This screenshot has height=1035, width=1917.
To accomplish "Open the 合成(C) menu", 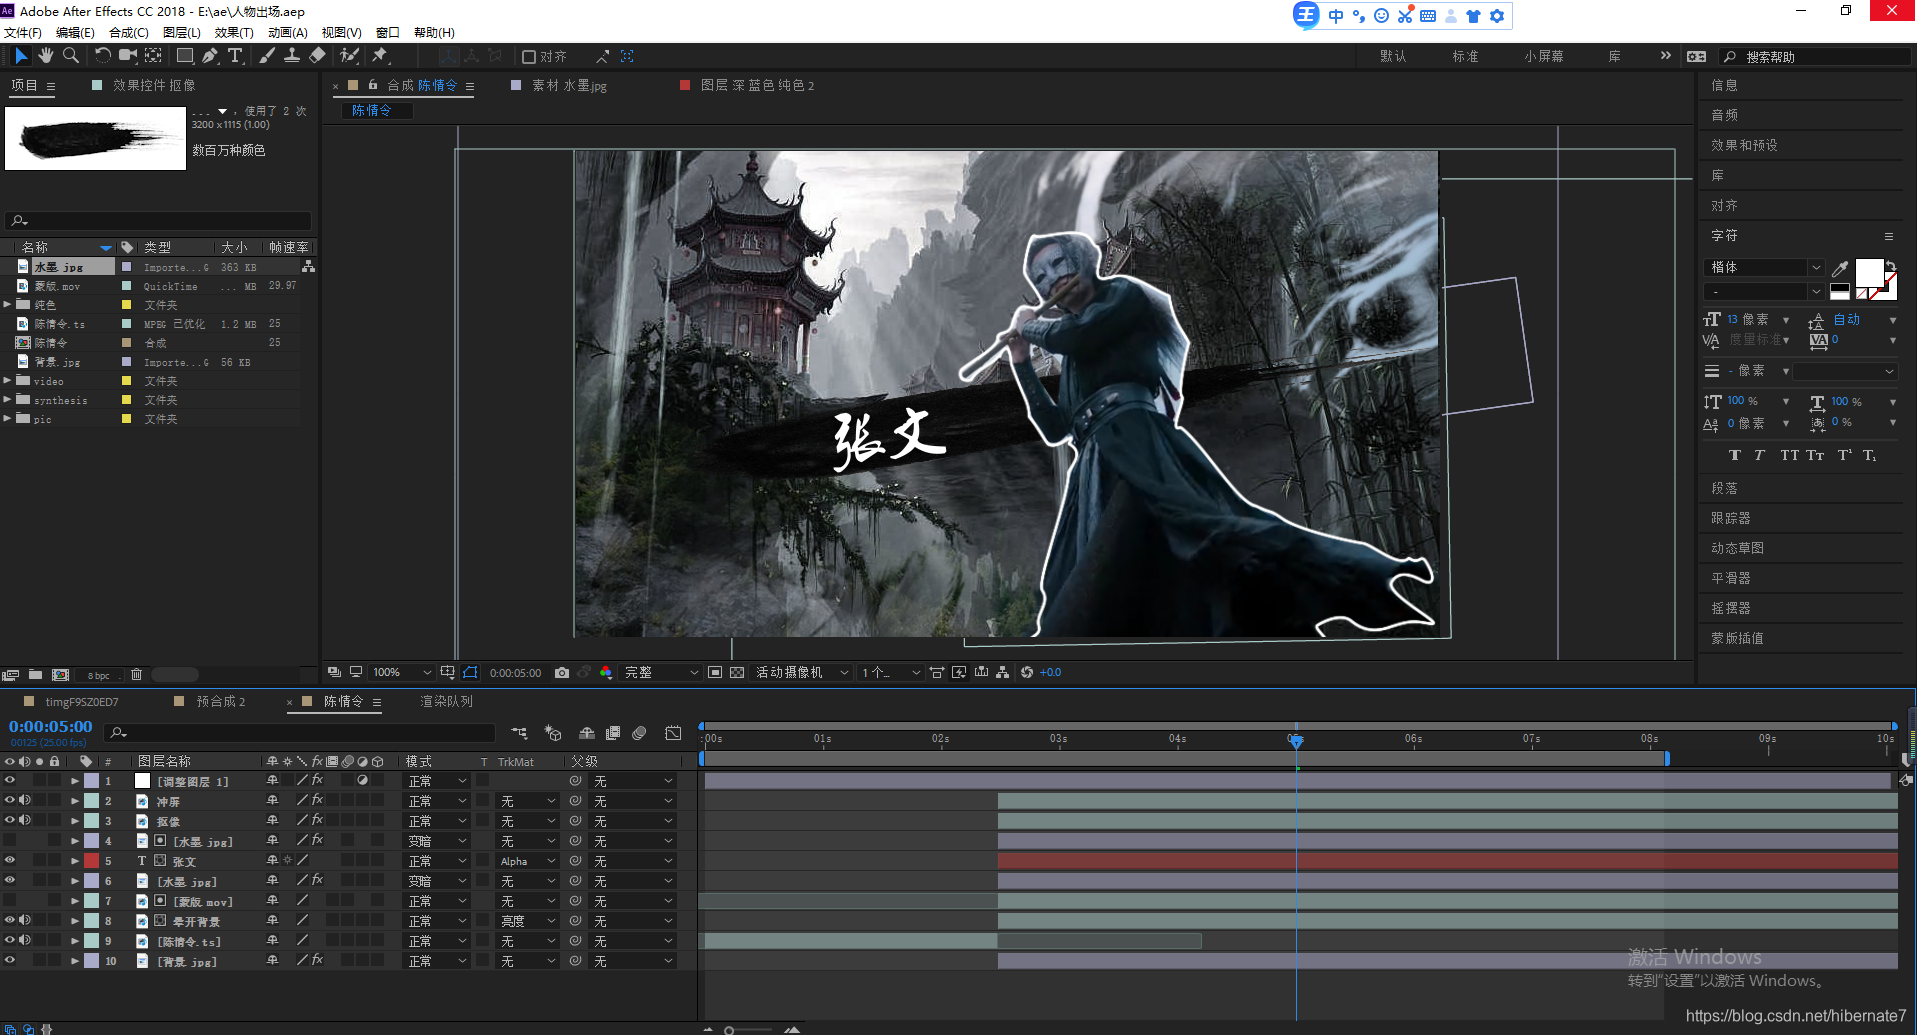I will click(x=128, y=33).
